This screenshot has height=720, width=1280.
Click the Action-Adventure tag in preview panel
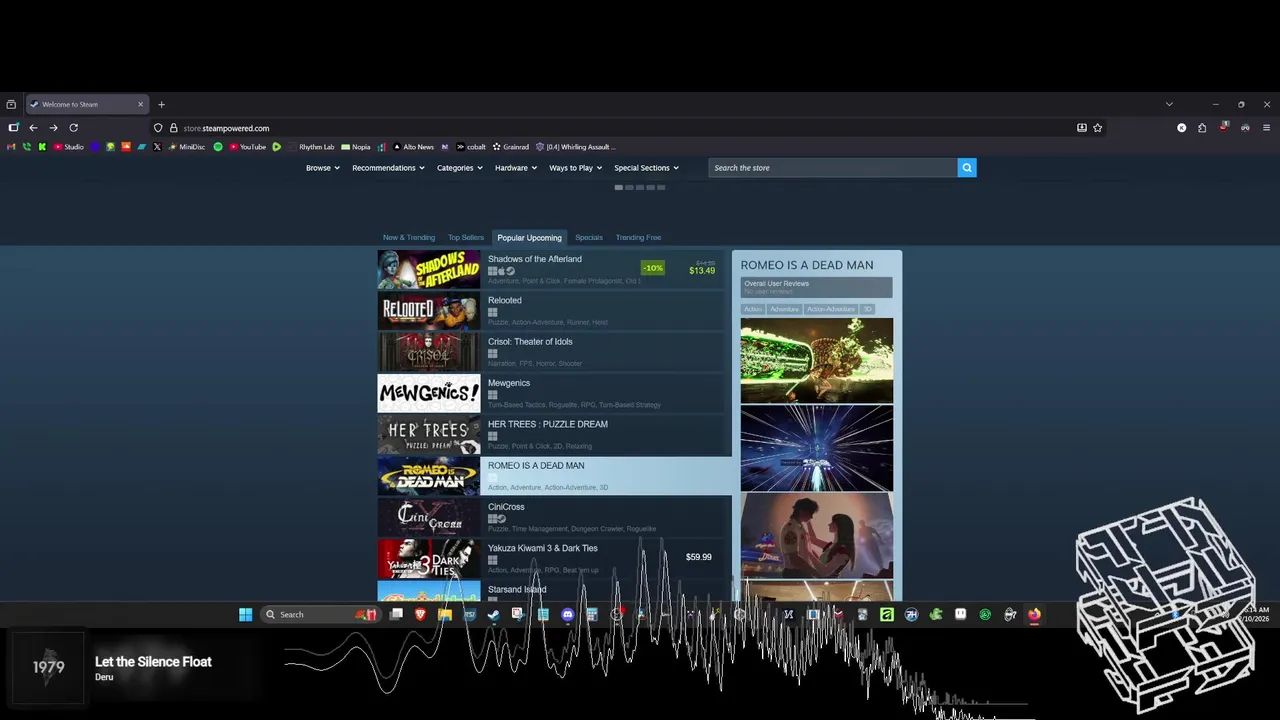click(x=831, y=309)
